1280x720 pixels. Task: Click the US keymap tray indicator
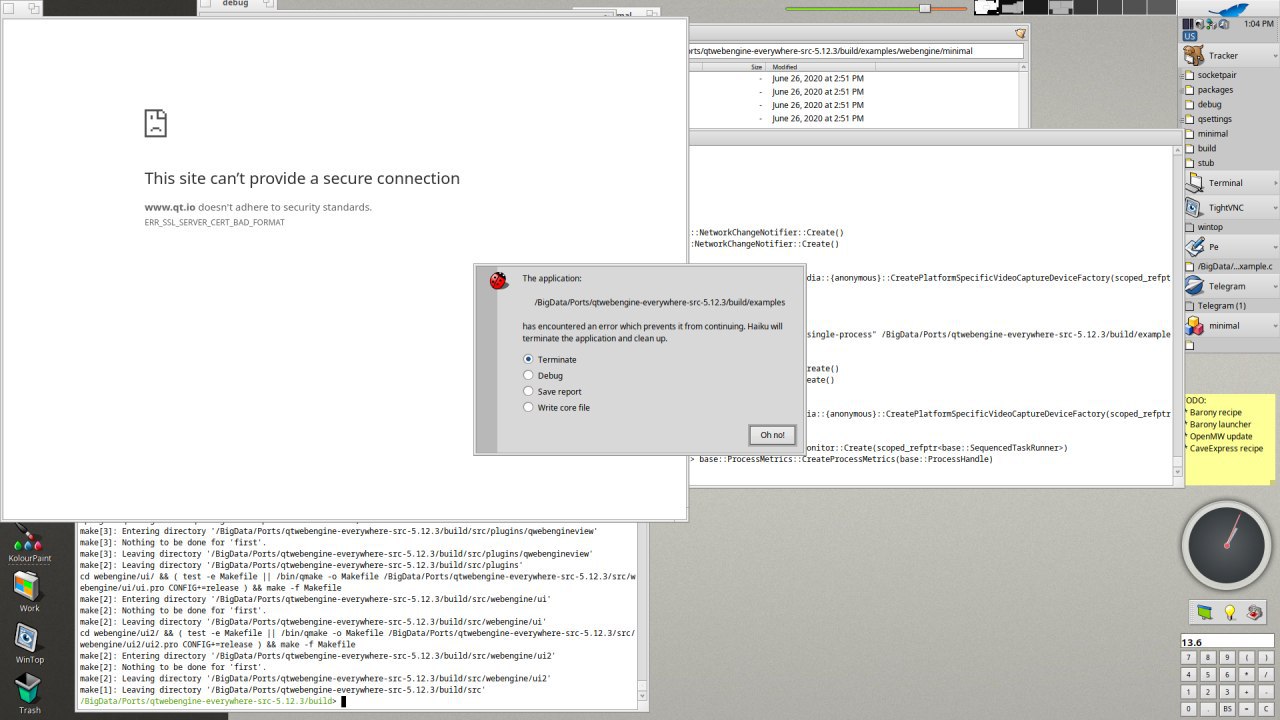click(x=1190, y=36)
